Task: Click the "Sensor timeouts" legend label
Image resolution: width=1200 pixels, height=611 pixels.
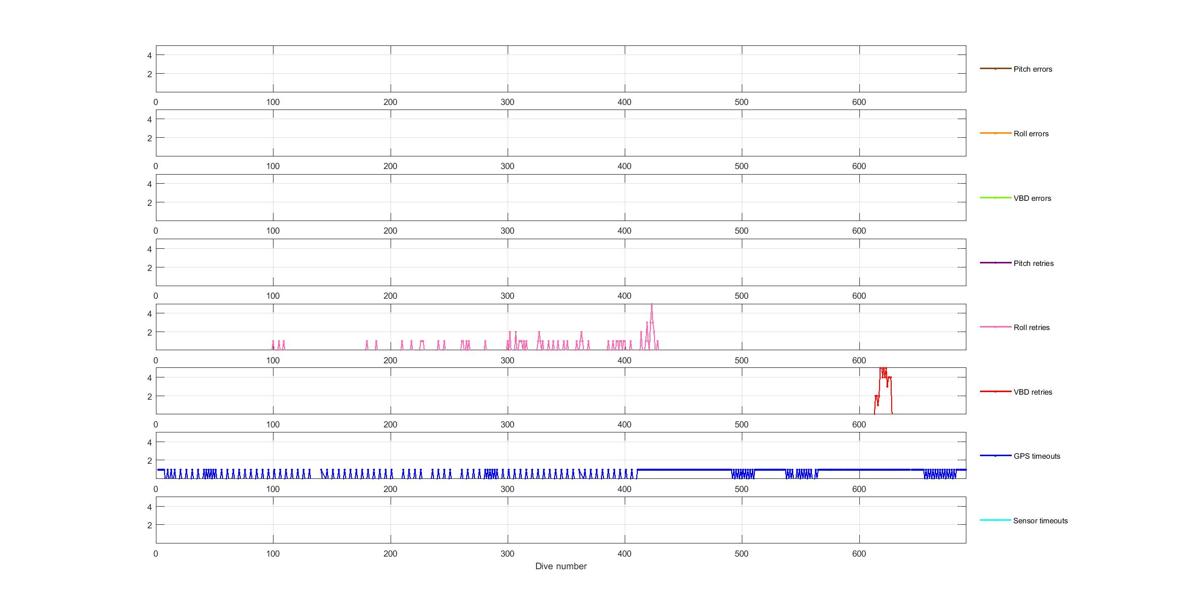Action: coord(1041,521)
